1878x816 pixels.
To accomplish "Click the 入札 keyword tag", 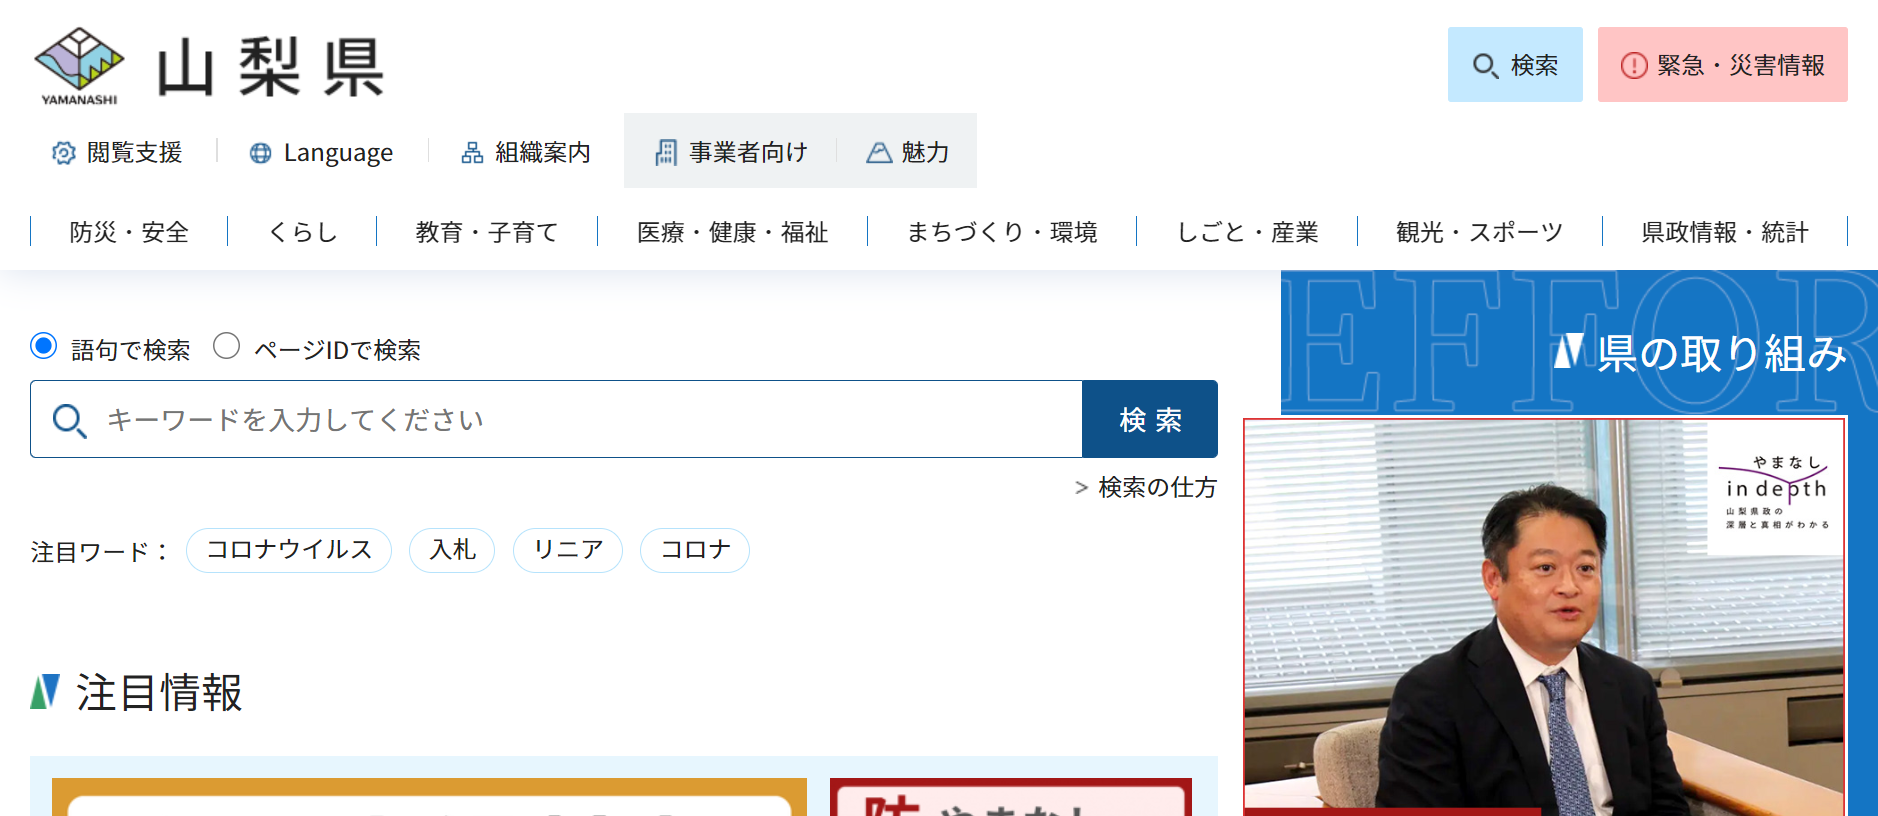I will [x=452, y=550].
